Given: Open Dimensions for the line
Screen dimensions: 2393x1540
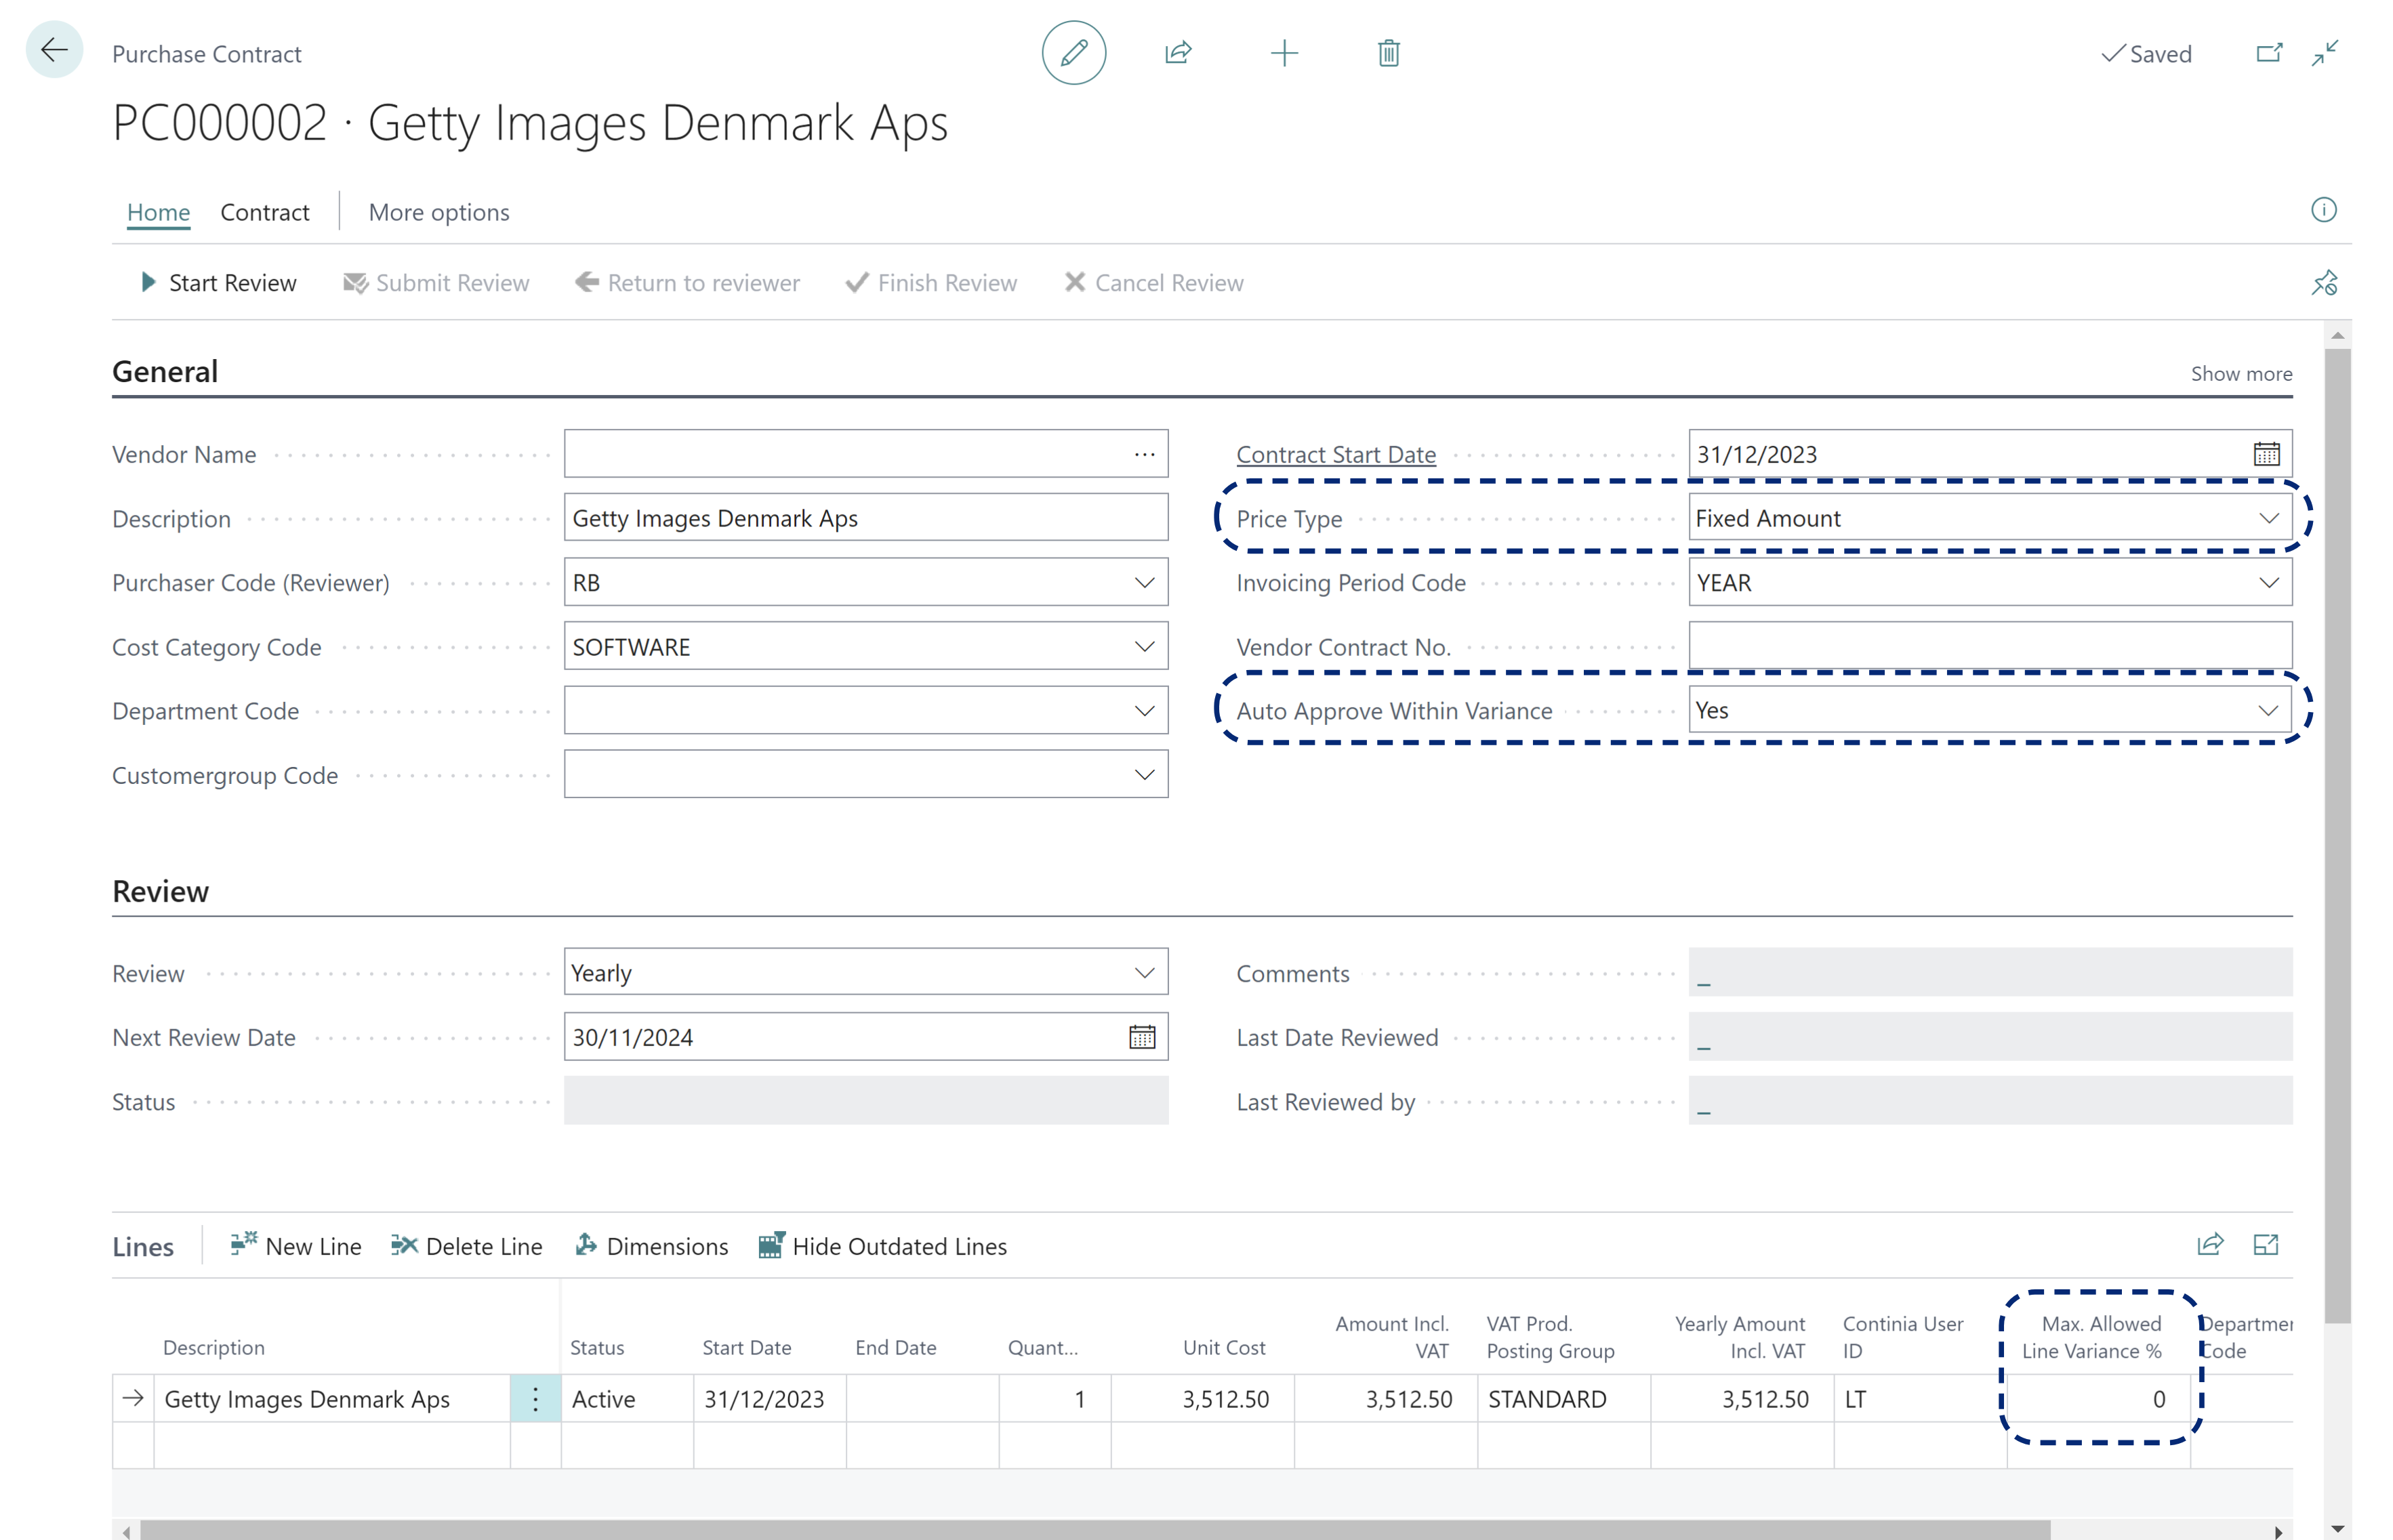Looking at the screenshot, I should (x=652, y=1246).
